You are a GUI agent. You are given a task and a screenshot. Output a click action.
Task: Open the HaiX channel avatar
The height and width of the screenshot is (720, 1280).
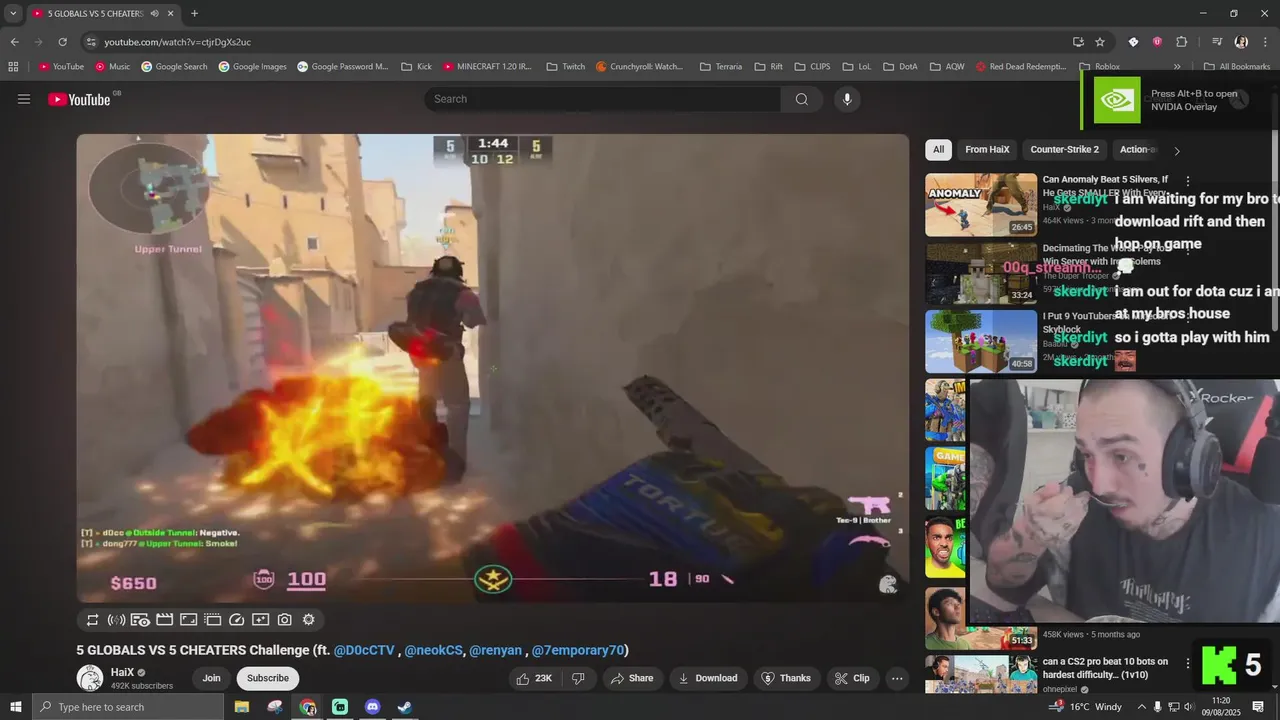click(90, 679)
